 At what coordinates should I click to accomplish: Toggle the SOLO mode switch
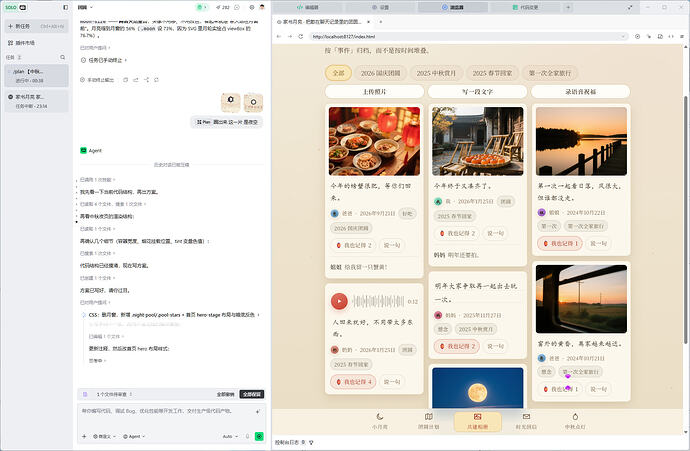pos(16,7)
